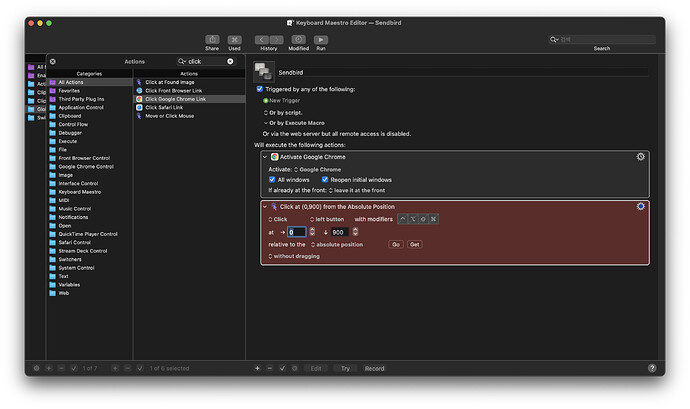Open the 'left button' popup menu
The width and height of the screenshot is (690, 409).
click(x=327, y=219)
